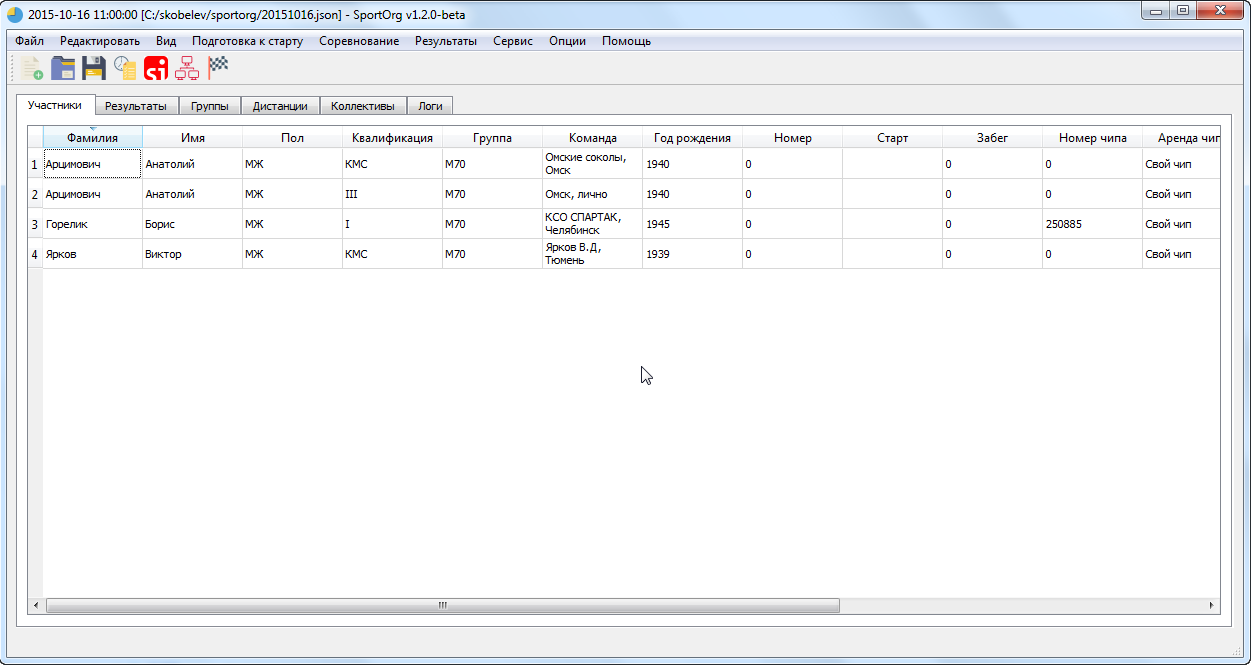
Task: Sort by the Старт column header
Action: [x=892, y=138]
